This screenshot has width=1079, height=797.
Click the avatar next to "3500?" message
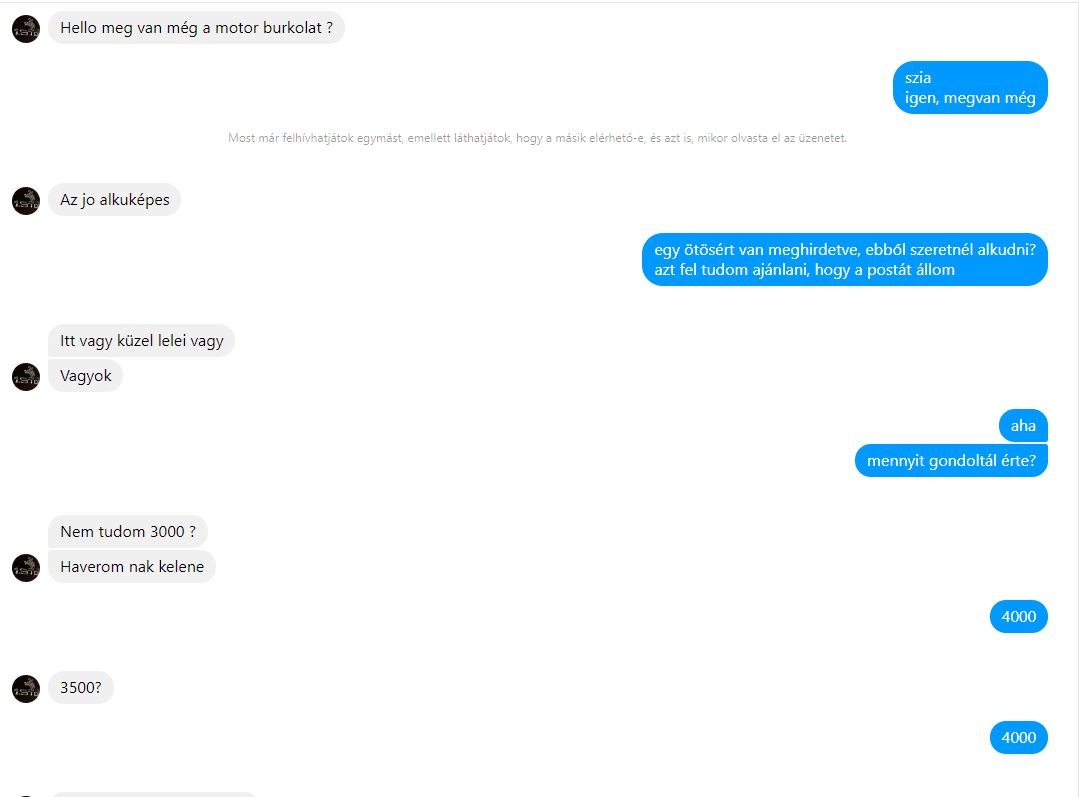[26, 688]
